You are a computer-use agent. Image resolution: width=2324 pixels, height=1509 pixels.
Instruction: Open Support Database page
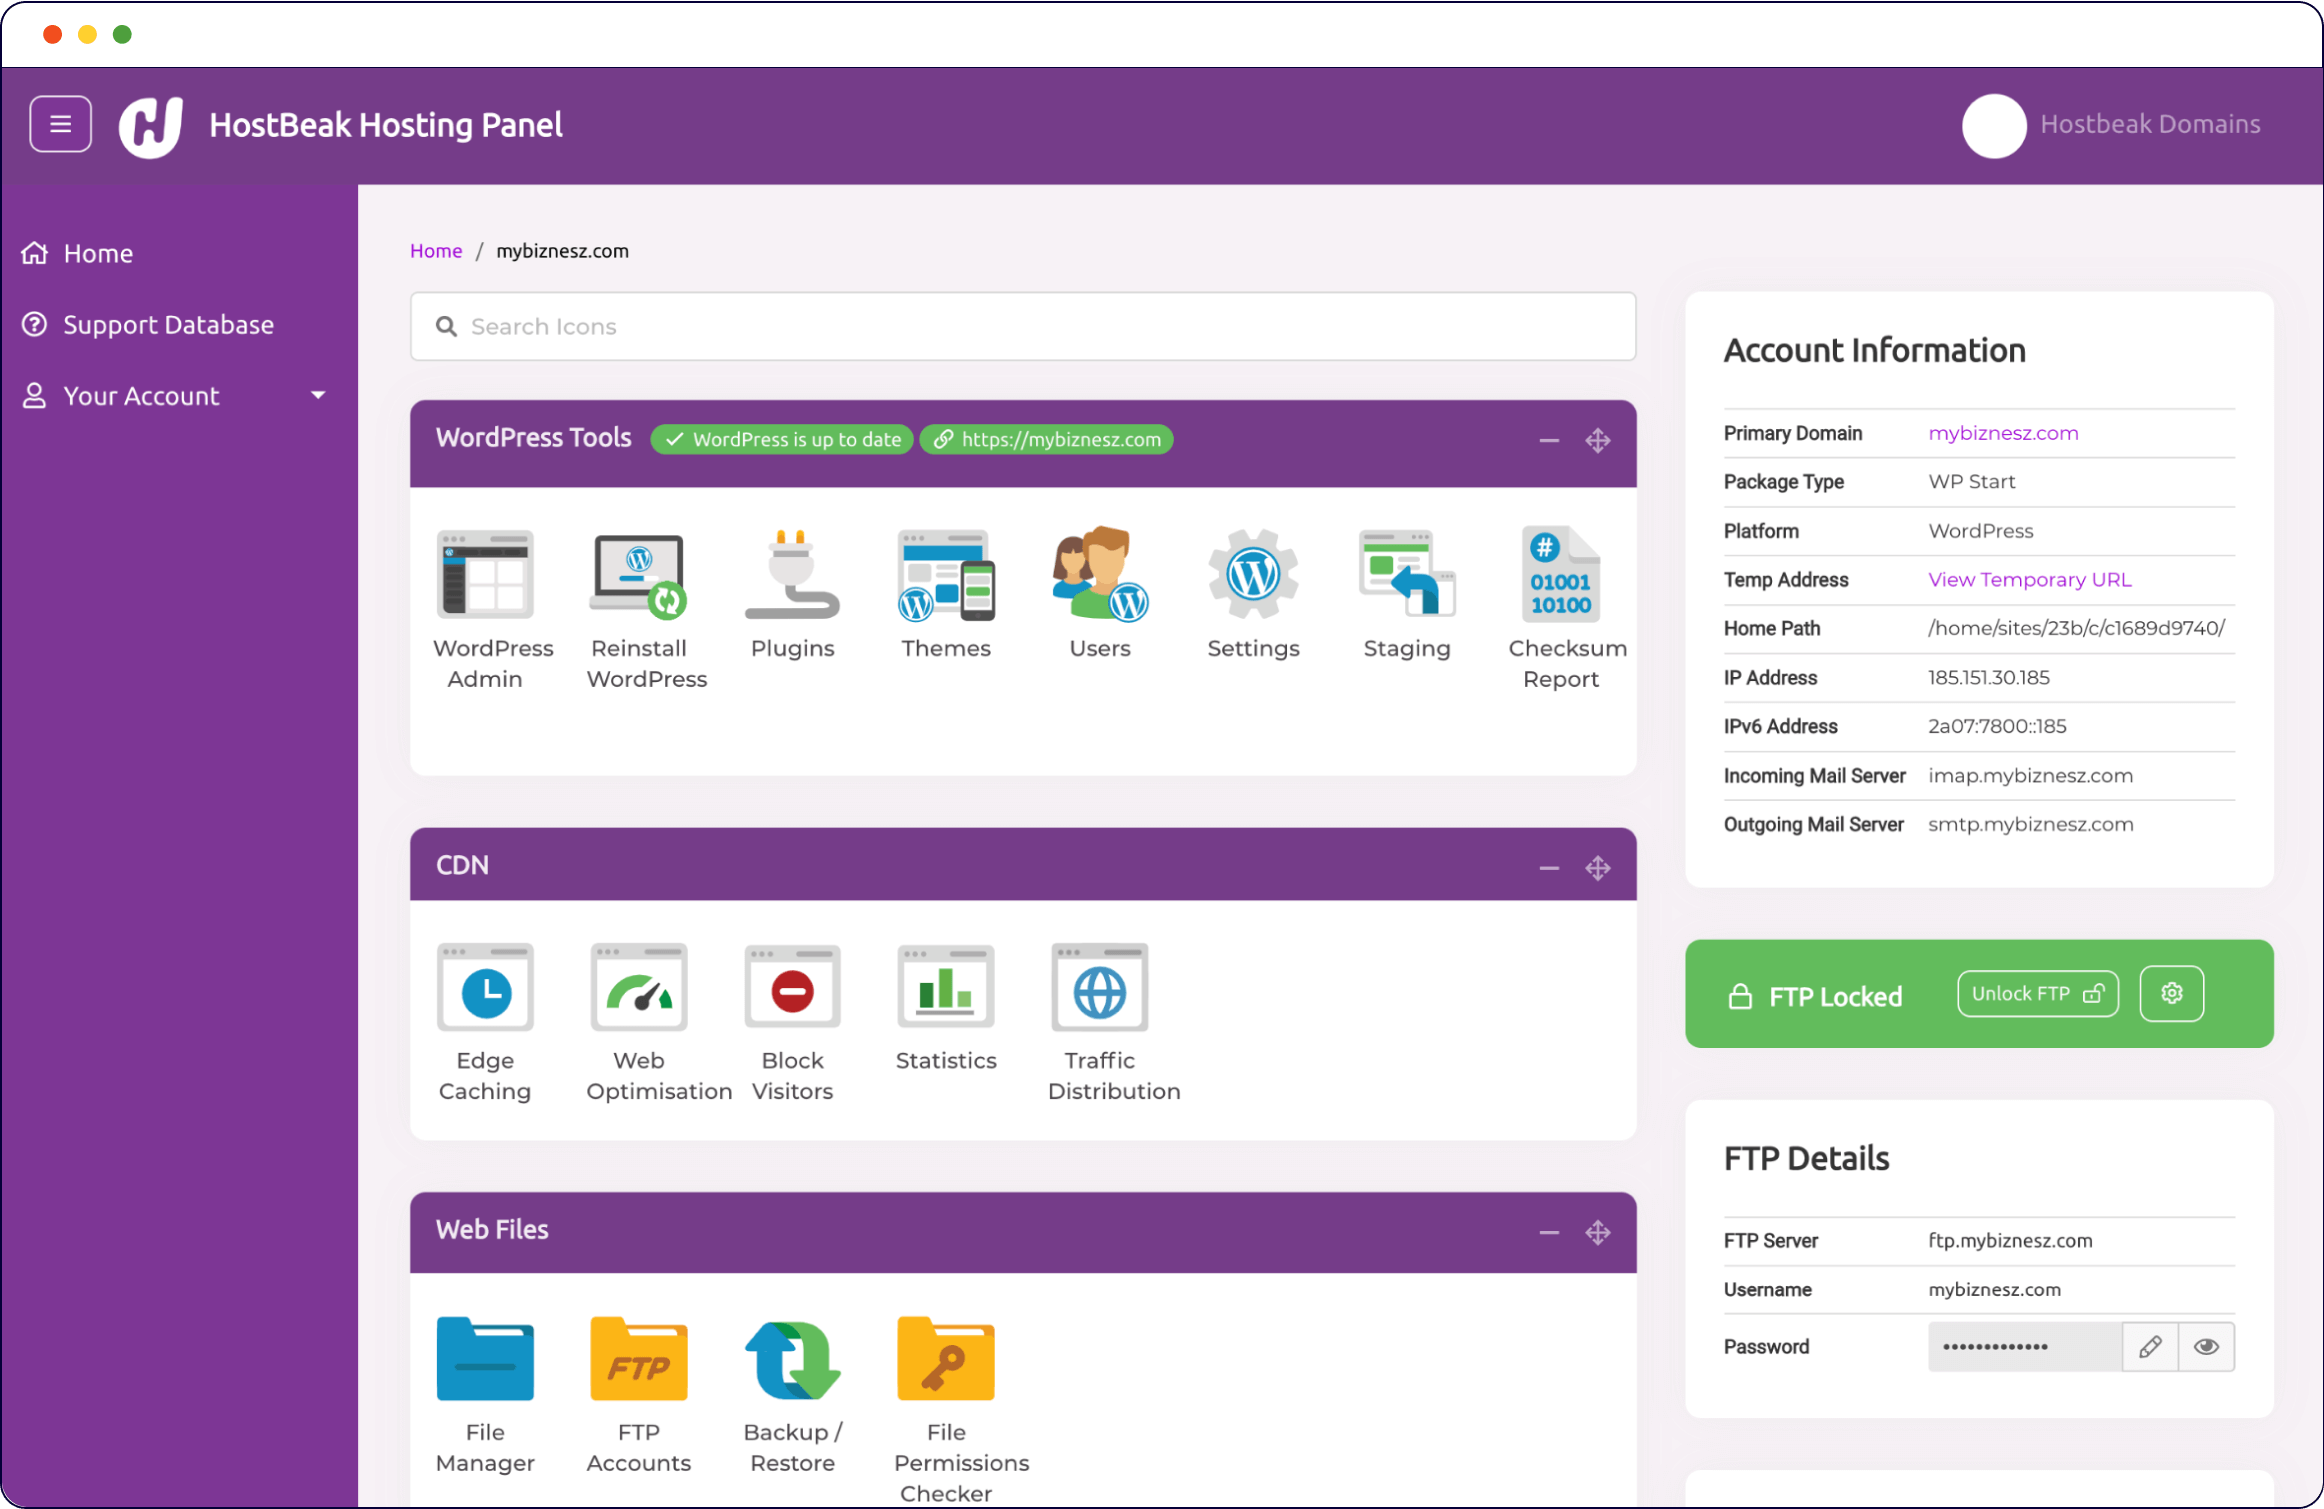pyautogui.click(x=168, y=323)
